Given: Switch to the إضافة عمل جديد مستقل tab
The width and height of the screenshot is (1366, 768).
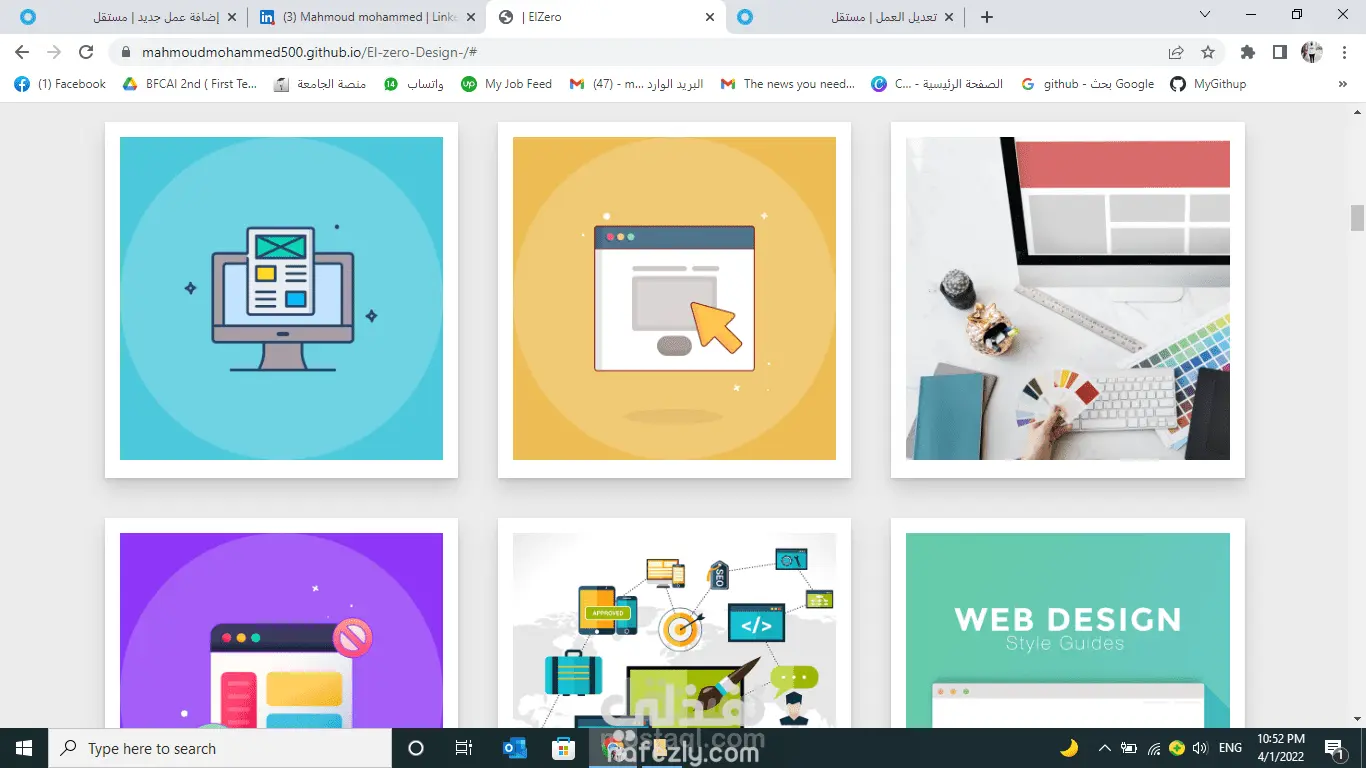Looking at the screenshot, I should (129, 17).
